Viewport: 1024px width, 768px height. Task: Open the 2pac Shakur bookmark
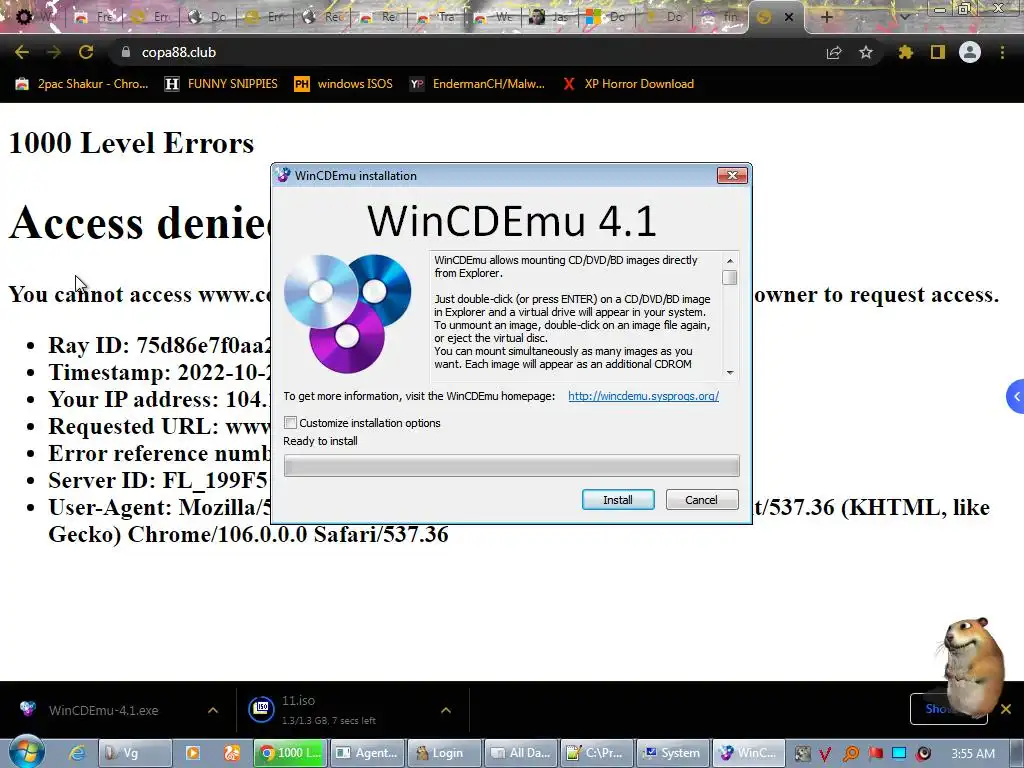[82, 84]
